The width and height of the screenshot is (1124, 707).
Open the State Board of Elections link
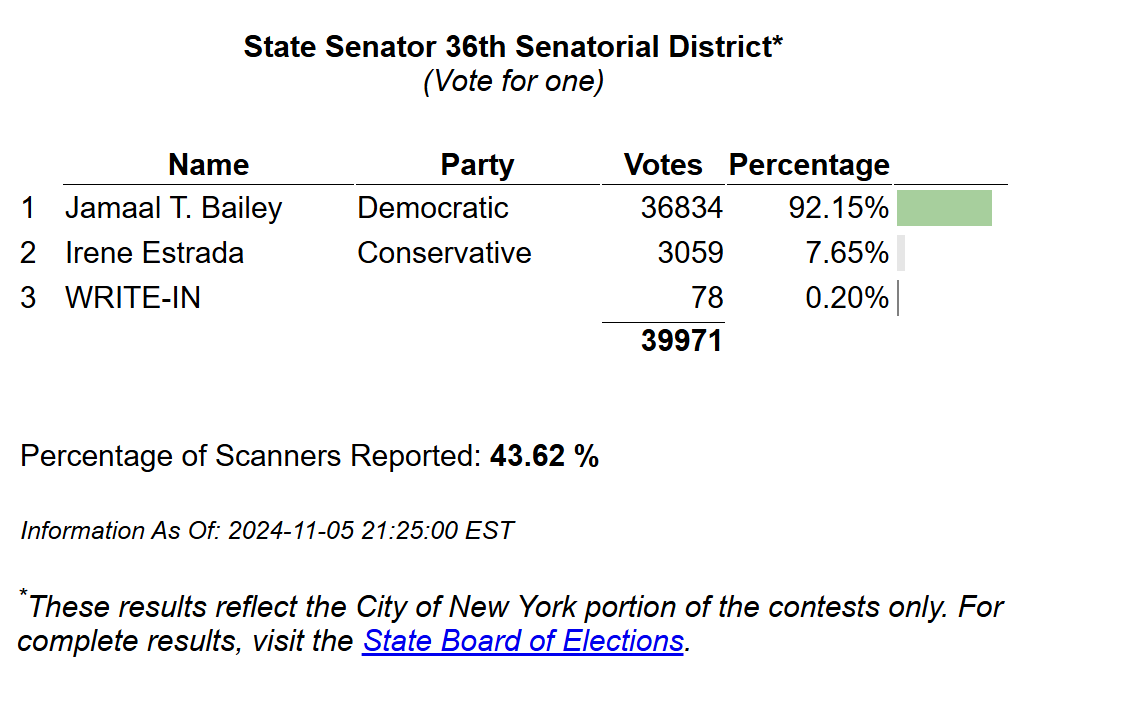[523, 641]
